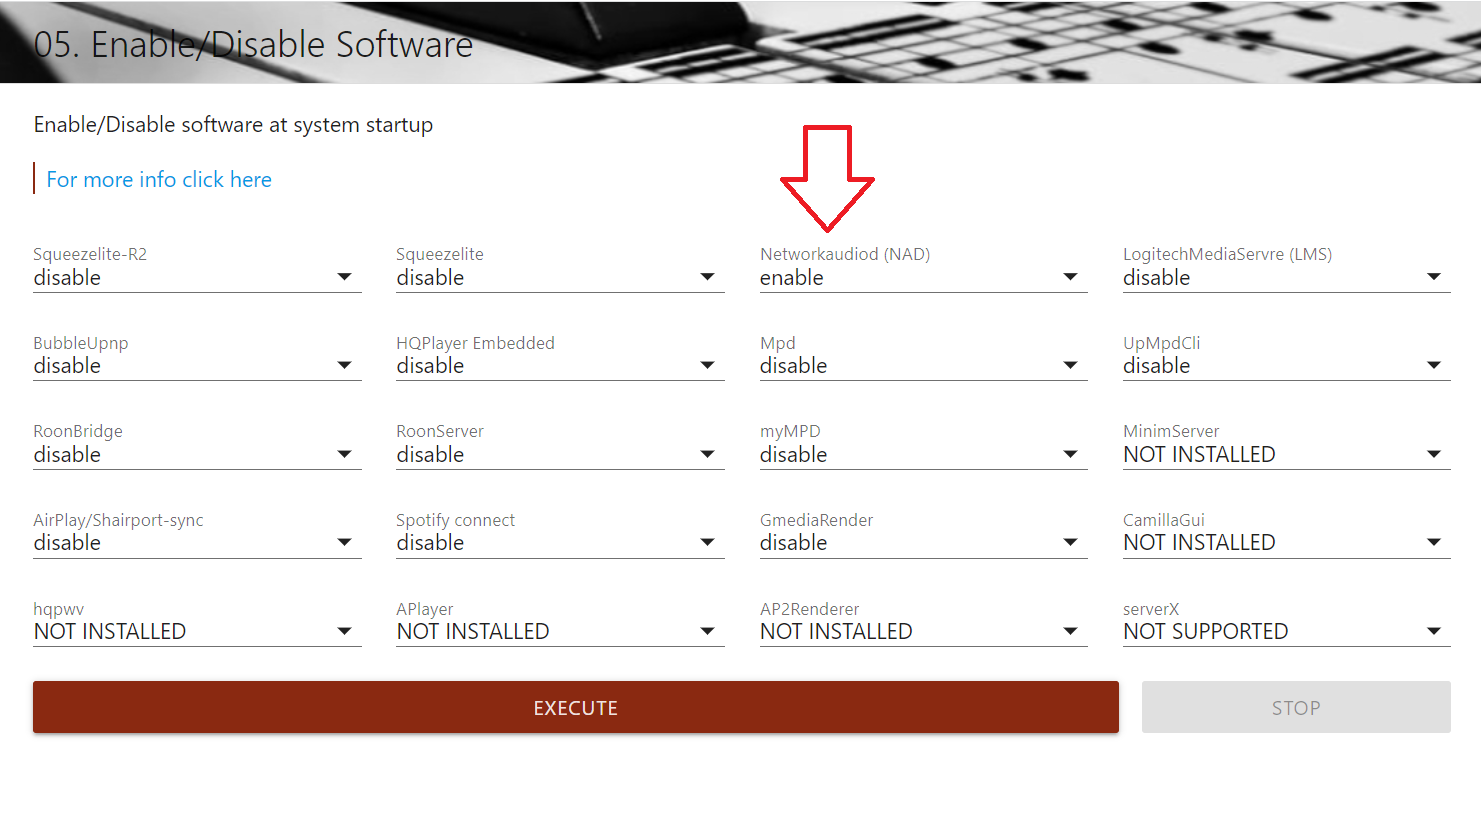This screenshot has width=1481, height=836.
Task: Expand the Networkaudiod (NAD) dropdown
Action: click(x=923, y=278)
